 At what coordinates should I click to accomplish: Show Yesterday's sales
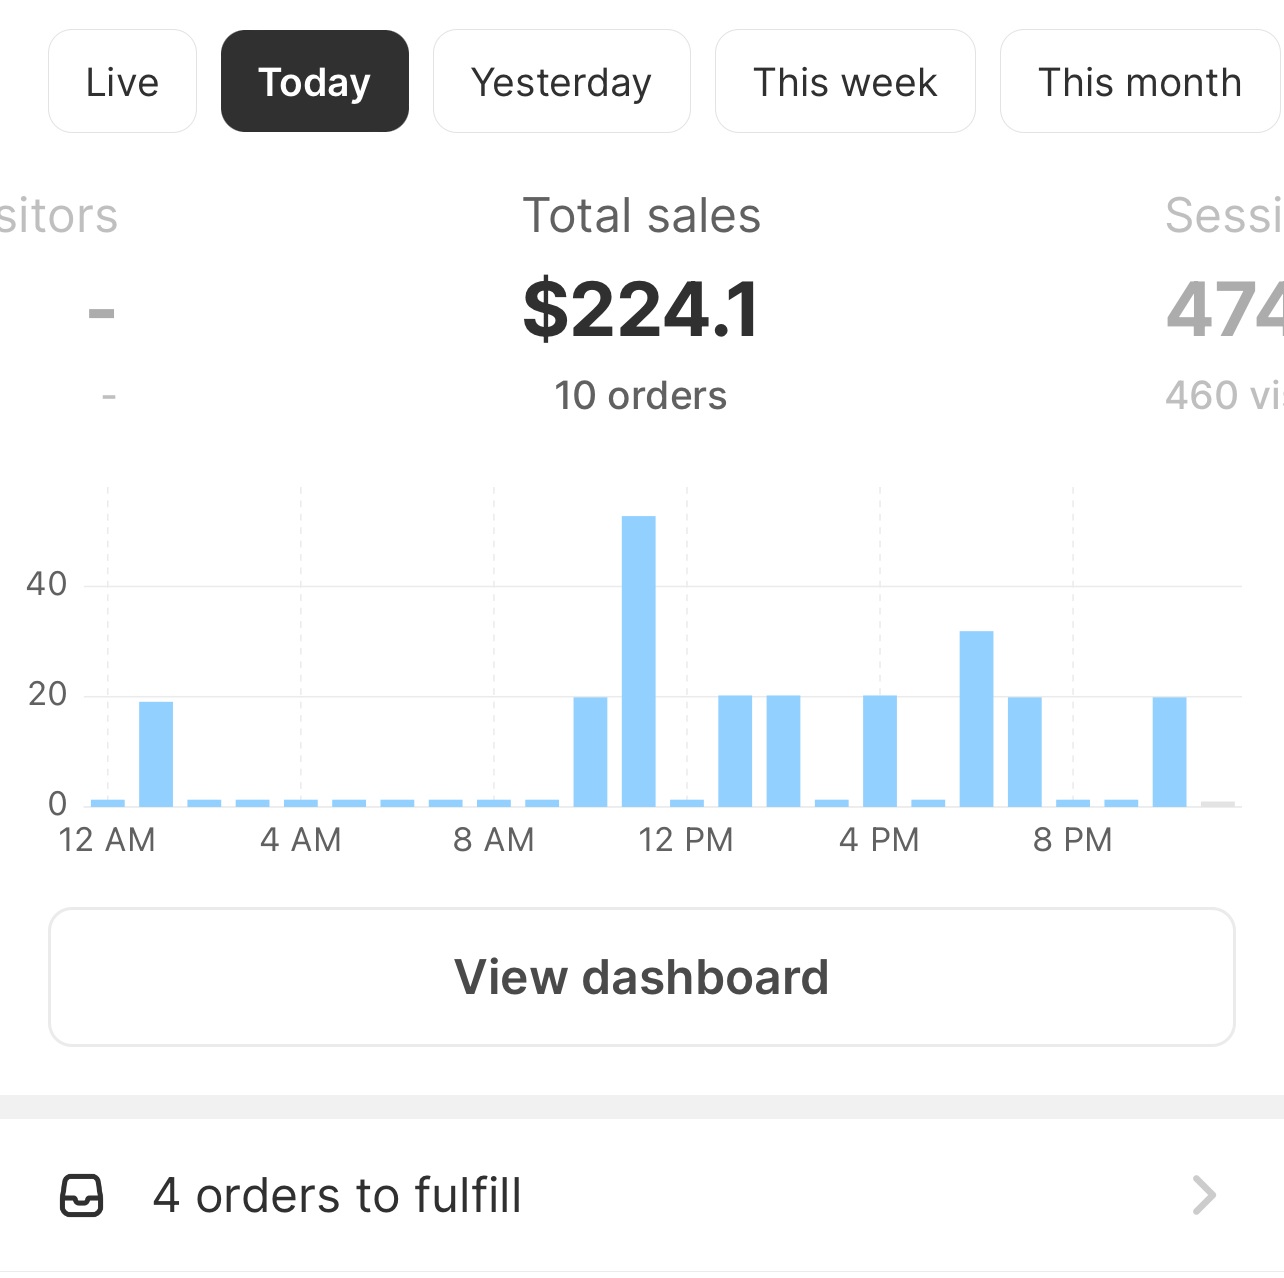(562, 81)
